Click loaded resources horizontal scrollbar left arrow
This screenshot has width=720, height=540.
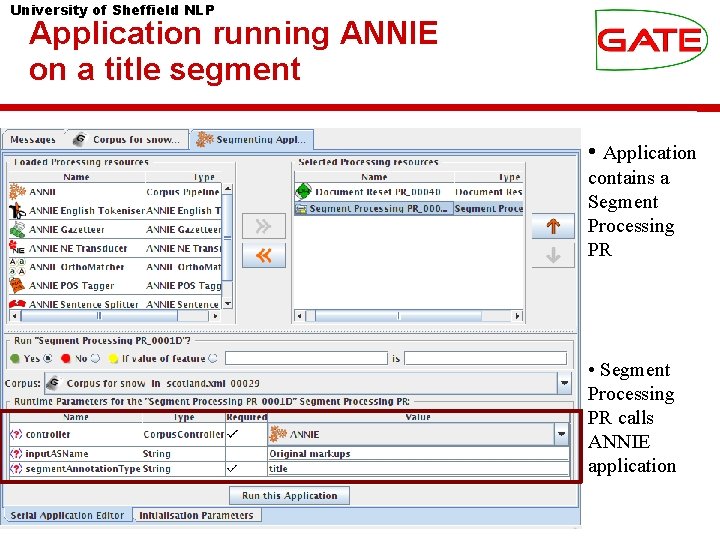point(15,316)
